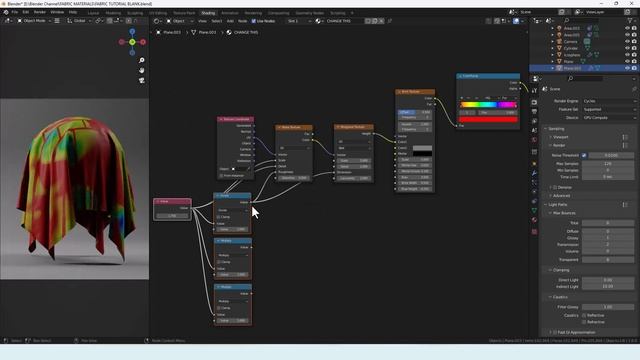Click the material sphere icon beside CHANGE THIS name
The width and height of the screenshot is (640, 360).
click(x=318, y=21)
